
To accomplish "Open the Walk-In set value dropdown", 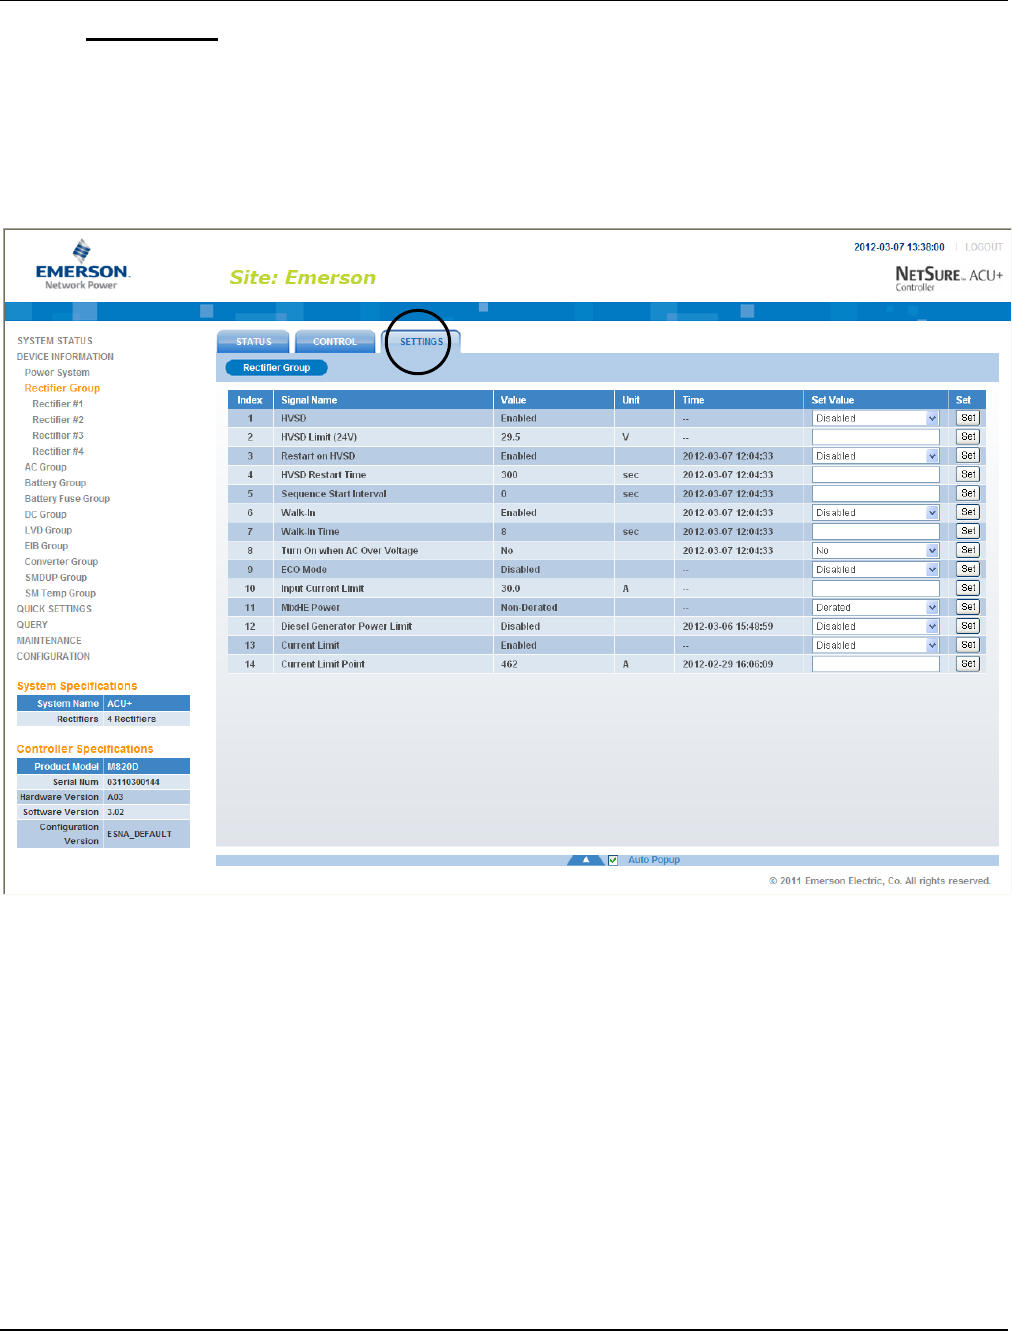I will pyautogui.click(x=876, y=513).
